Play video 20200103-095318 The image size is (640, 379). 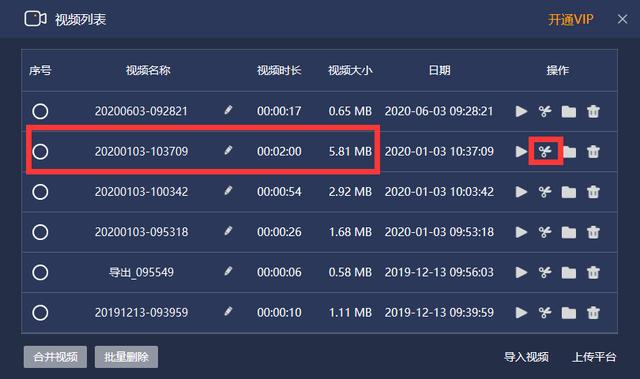521,232
